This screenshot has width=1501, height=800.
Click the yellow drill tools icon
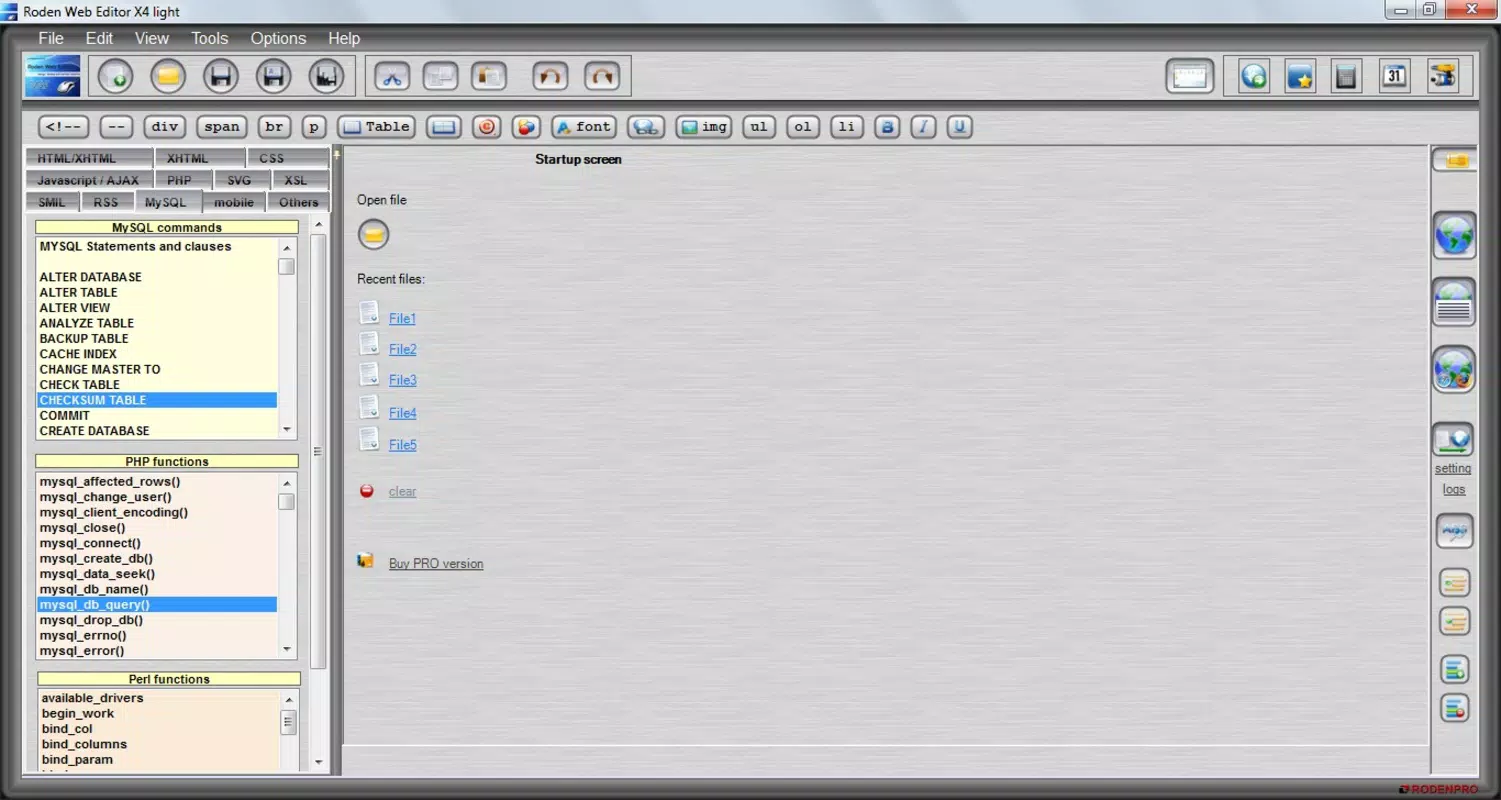coord(1443,76)
